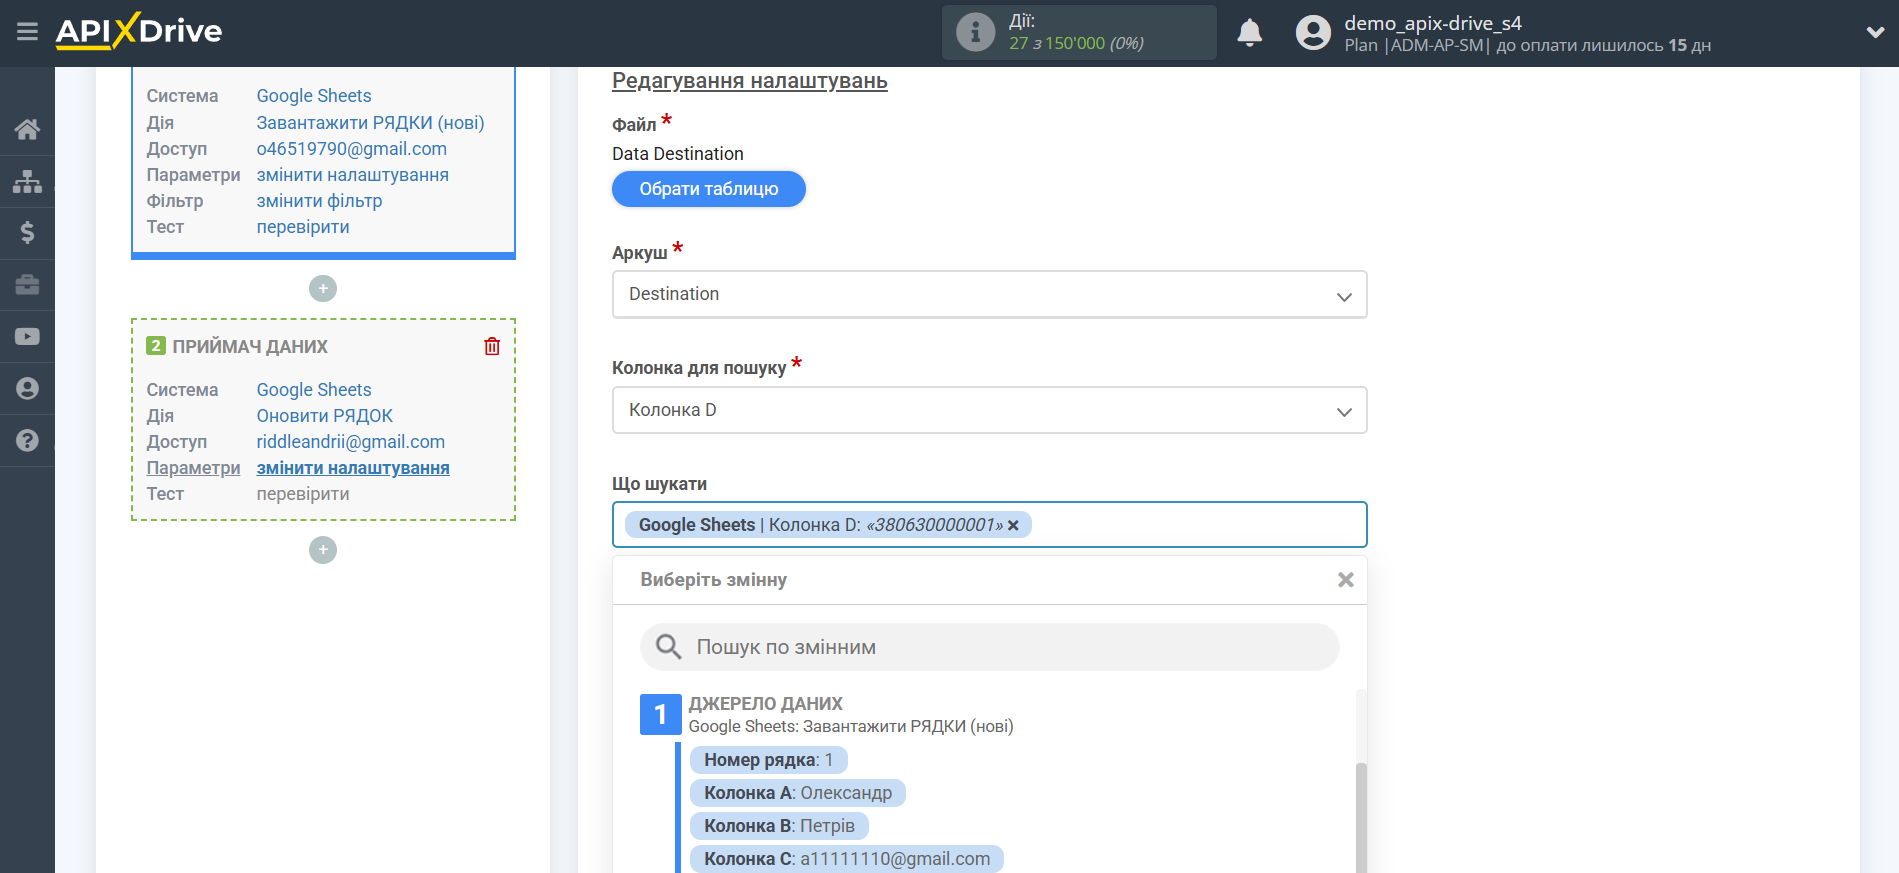1899x873 pixels.
Task: Open receiver Google Sheets system link
Action: click(314, 390)
